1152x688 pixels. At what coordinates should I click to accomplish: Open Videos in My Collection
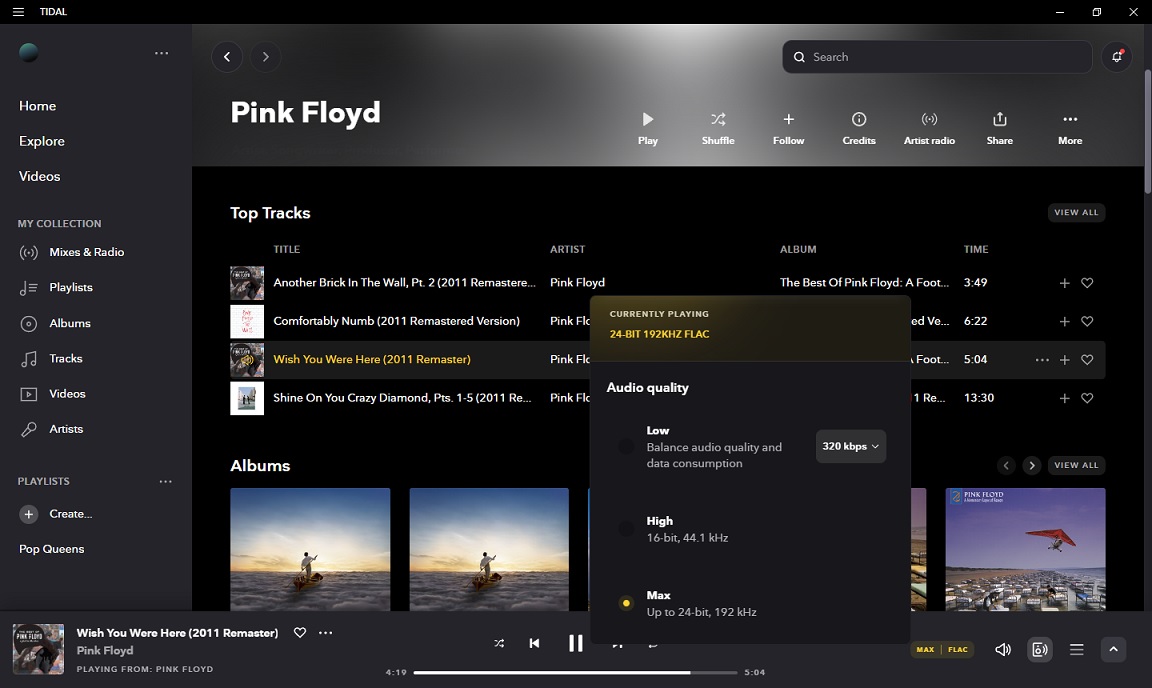(x=52, y=394)
